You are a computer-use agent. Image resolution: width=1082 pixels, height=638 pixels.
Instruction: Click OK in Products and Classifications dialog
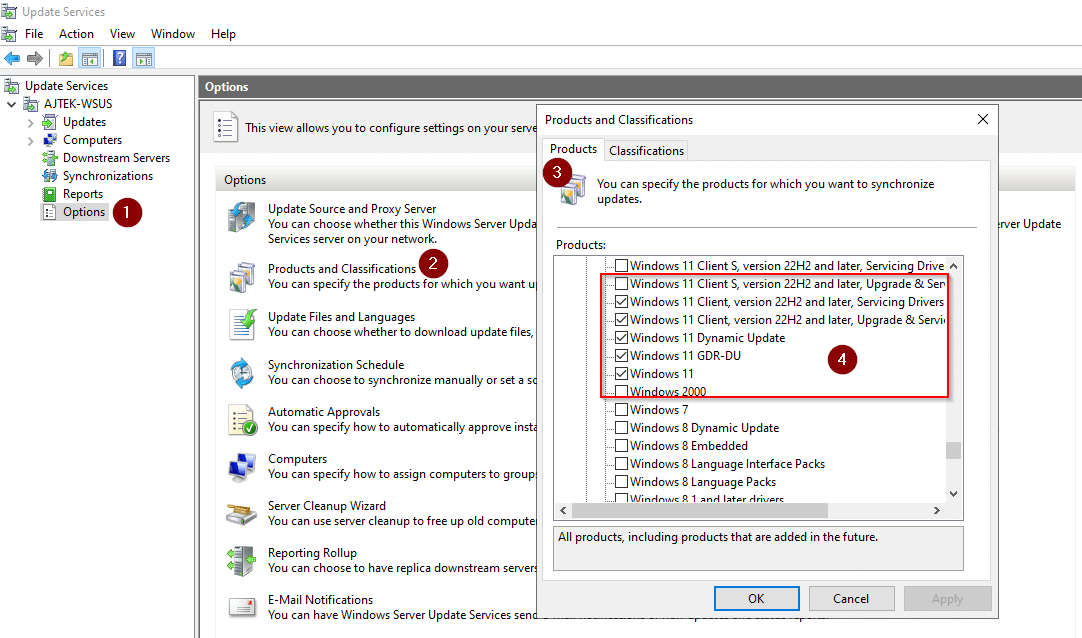(756, 599)
